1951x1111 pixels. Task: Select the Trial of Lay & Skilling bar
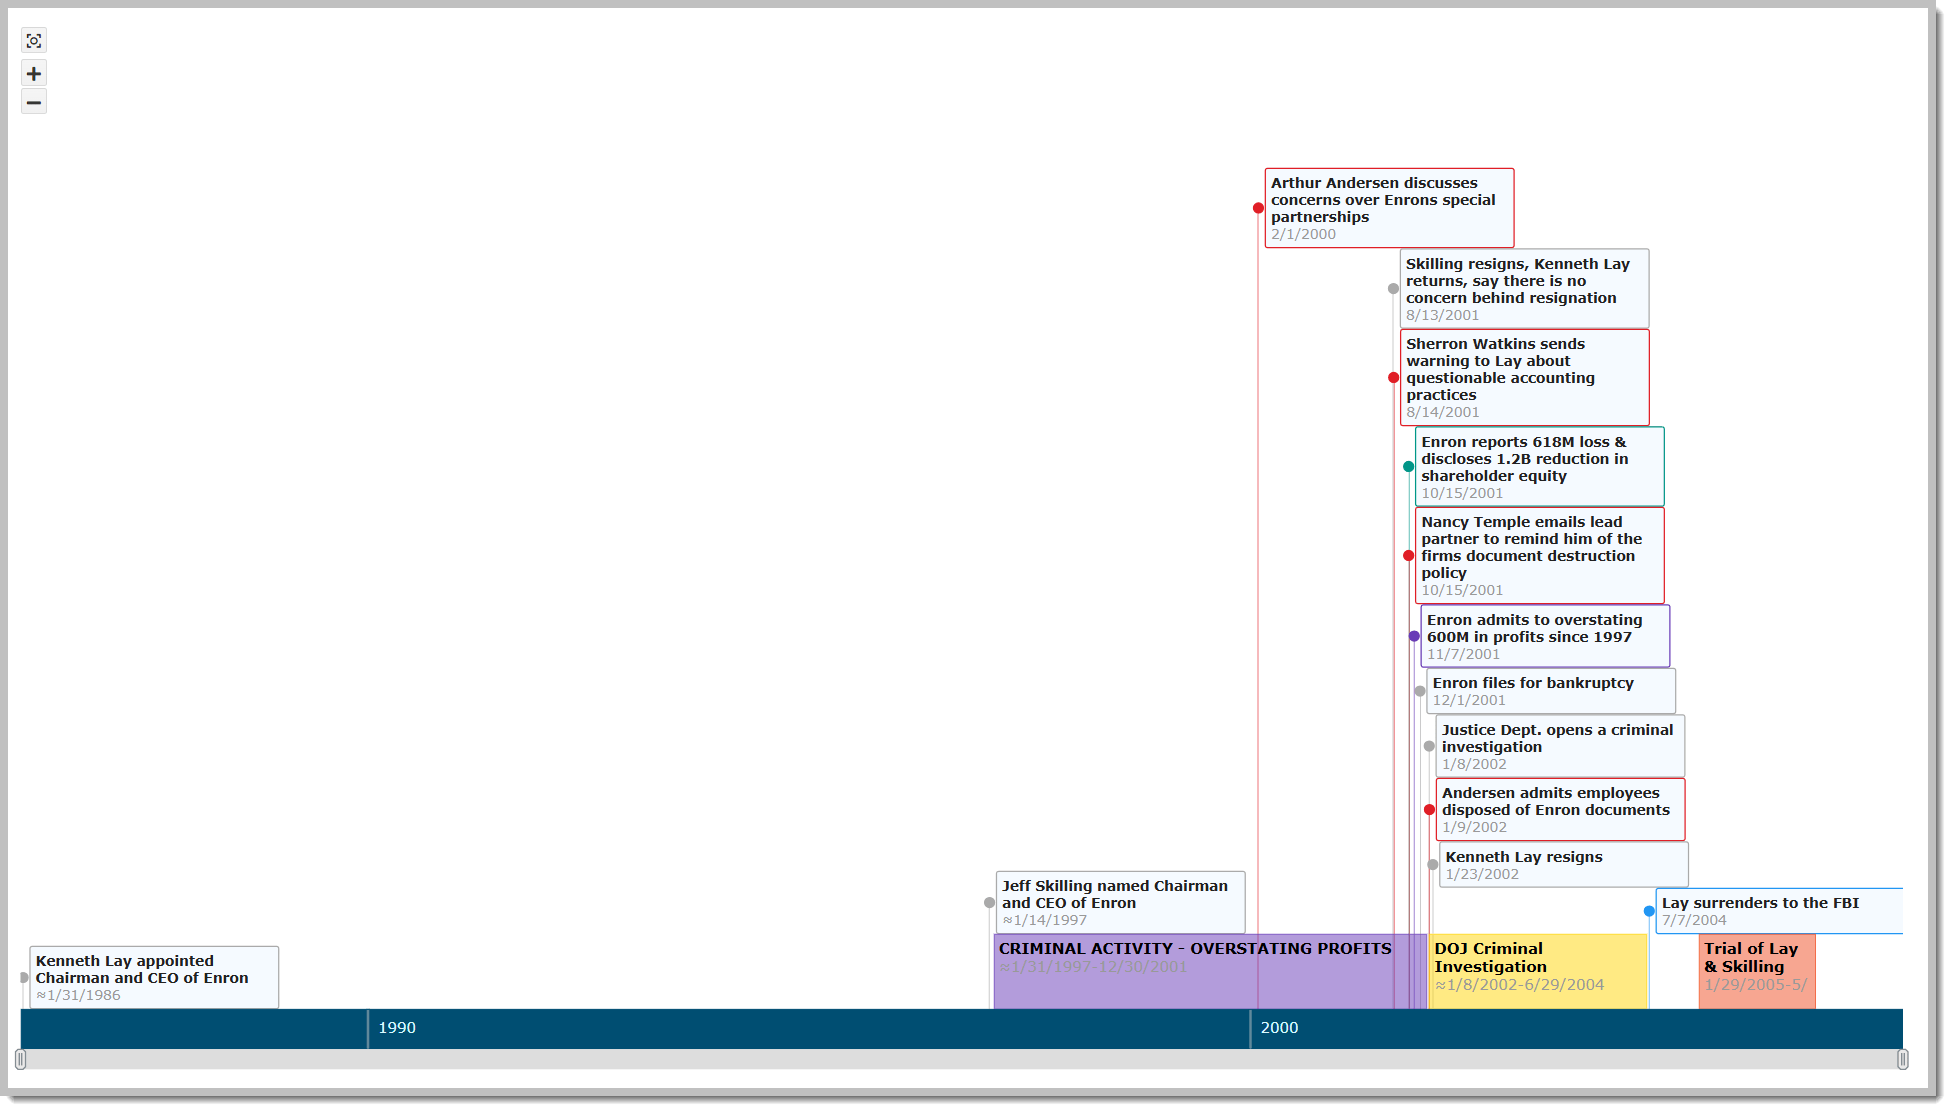(1756, 970)
